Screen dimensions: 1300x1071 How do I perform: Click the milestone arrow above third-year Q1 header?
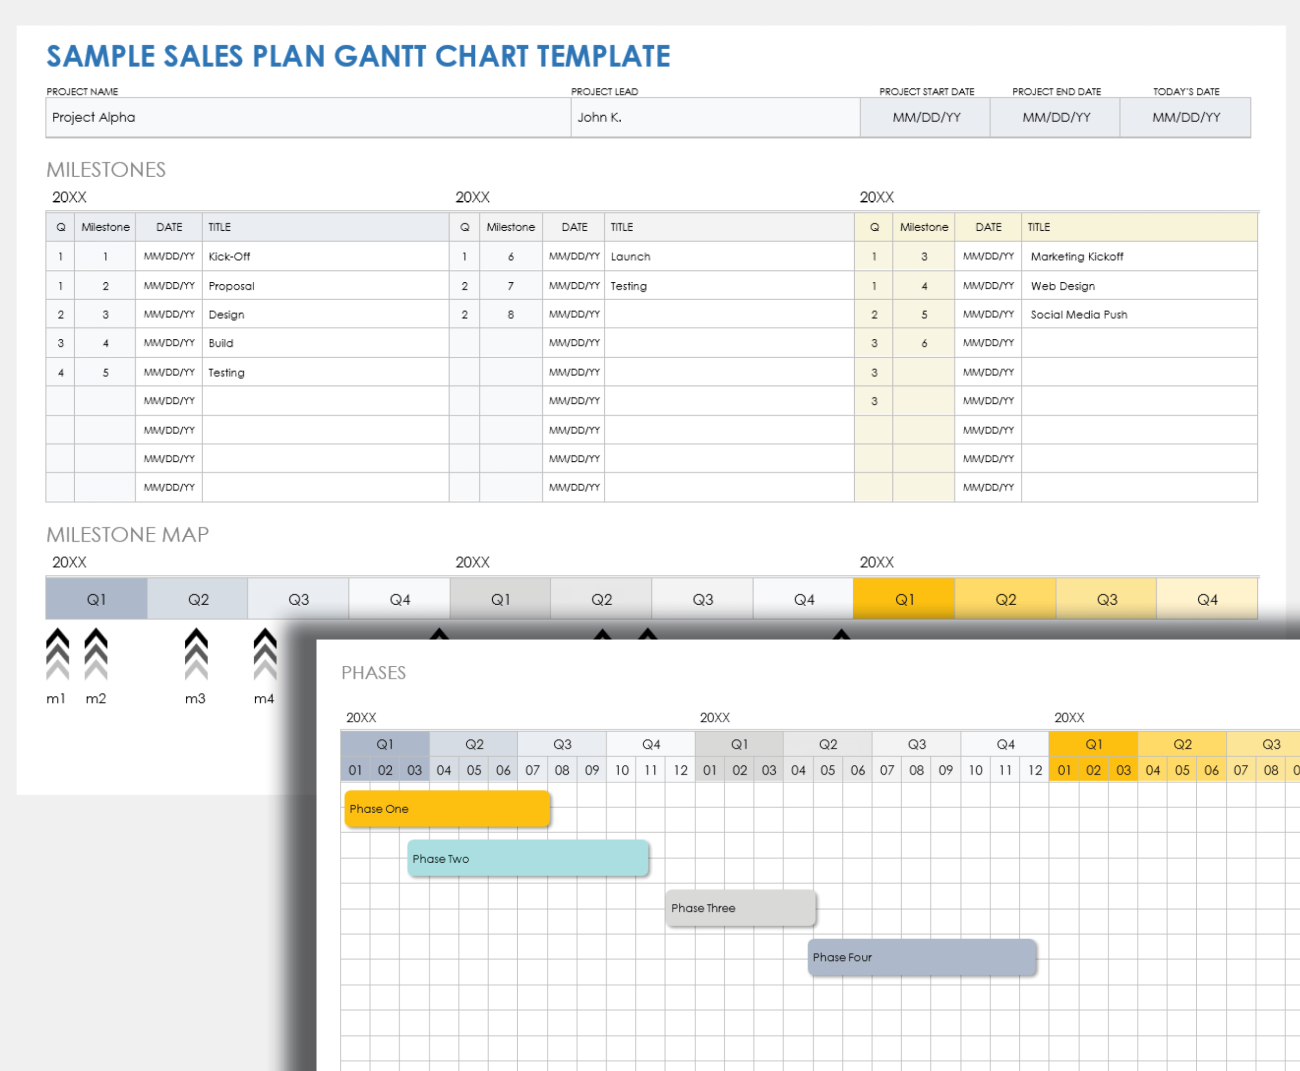(x=841, y=634)
